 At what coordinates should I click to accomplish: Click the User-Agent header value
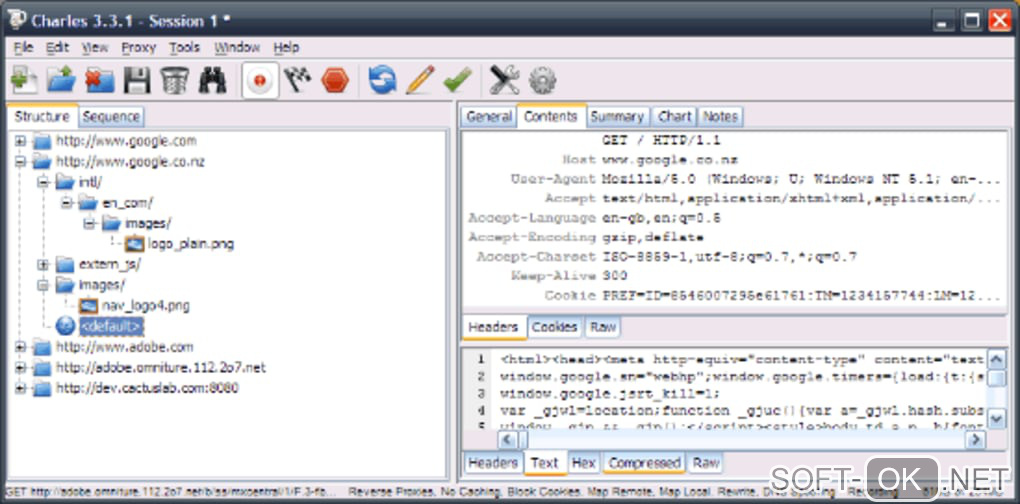click(801, 179)
